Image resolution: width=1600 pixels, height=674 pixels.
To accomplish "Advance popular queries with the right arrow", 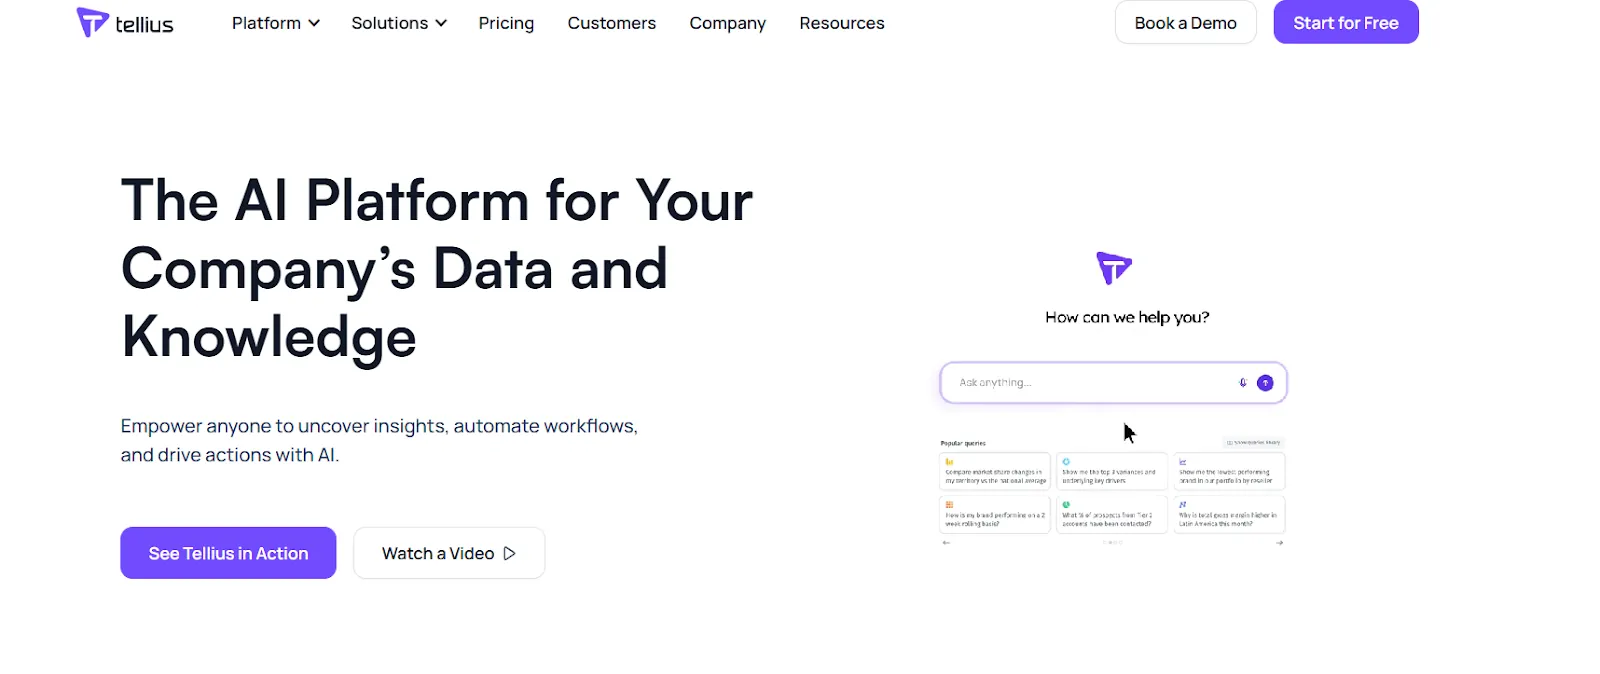I will (1279, 543).
